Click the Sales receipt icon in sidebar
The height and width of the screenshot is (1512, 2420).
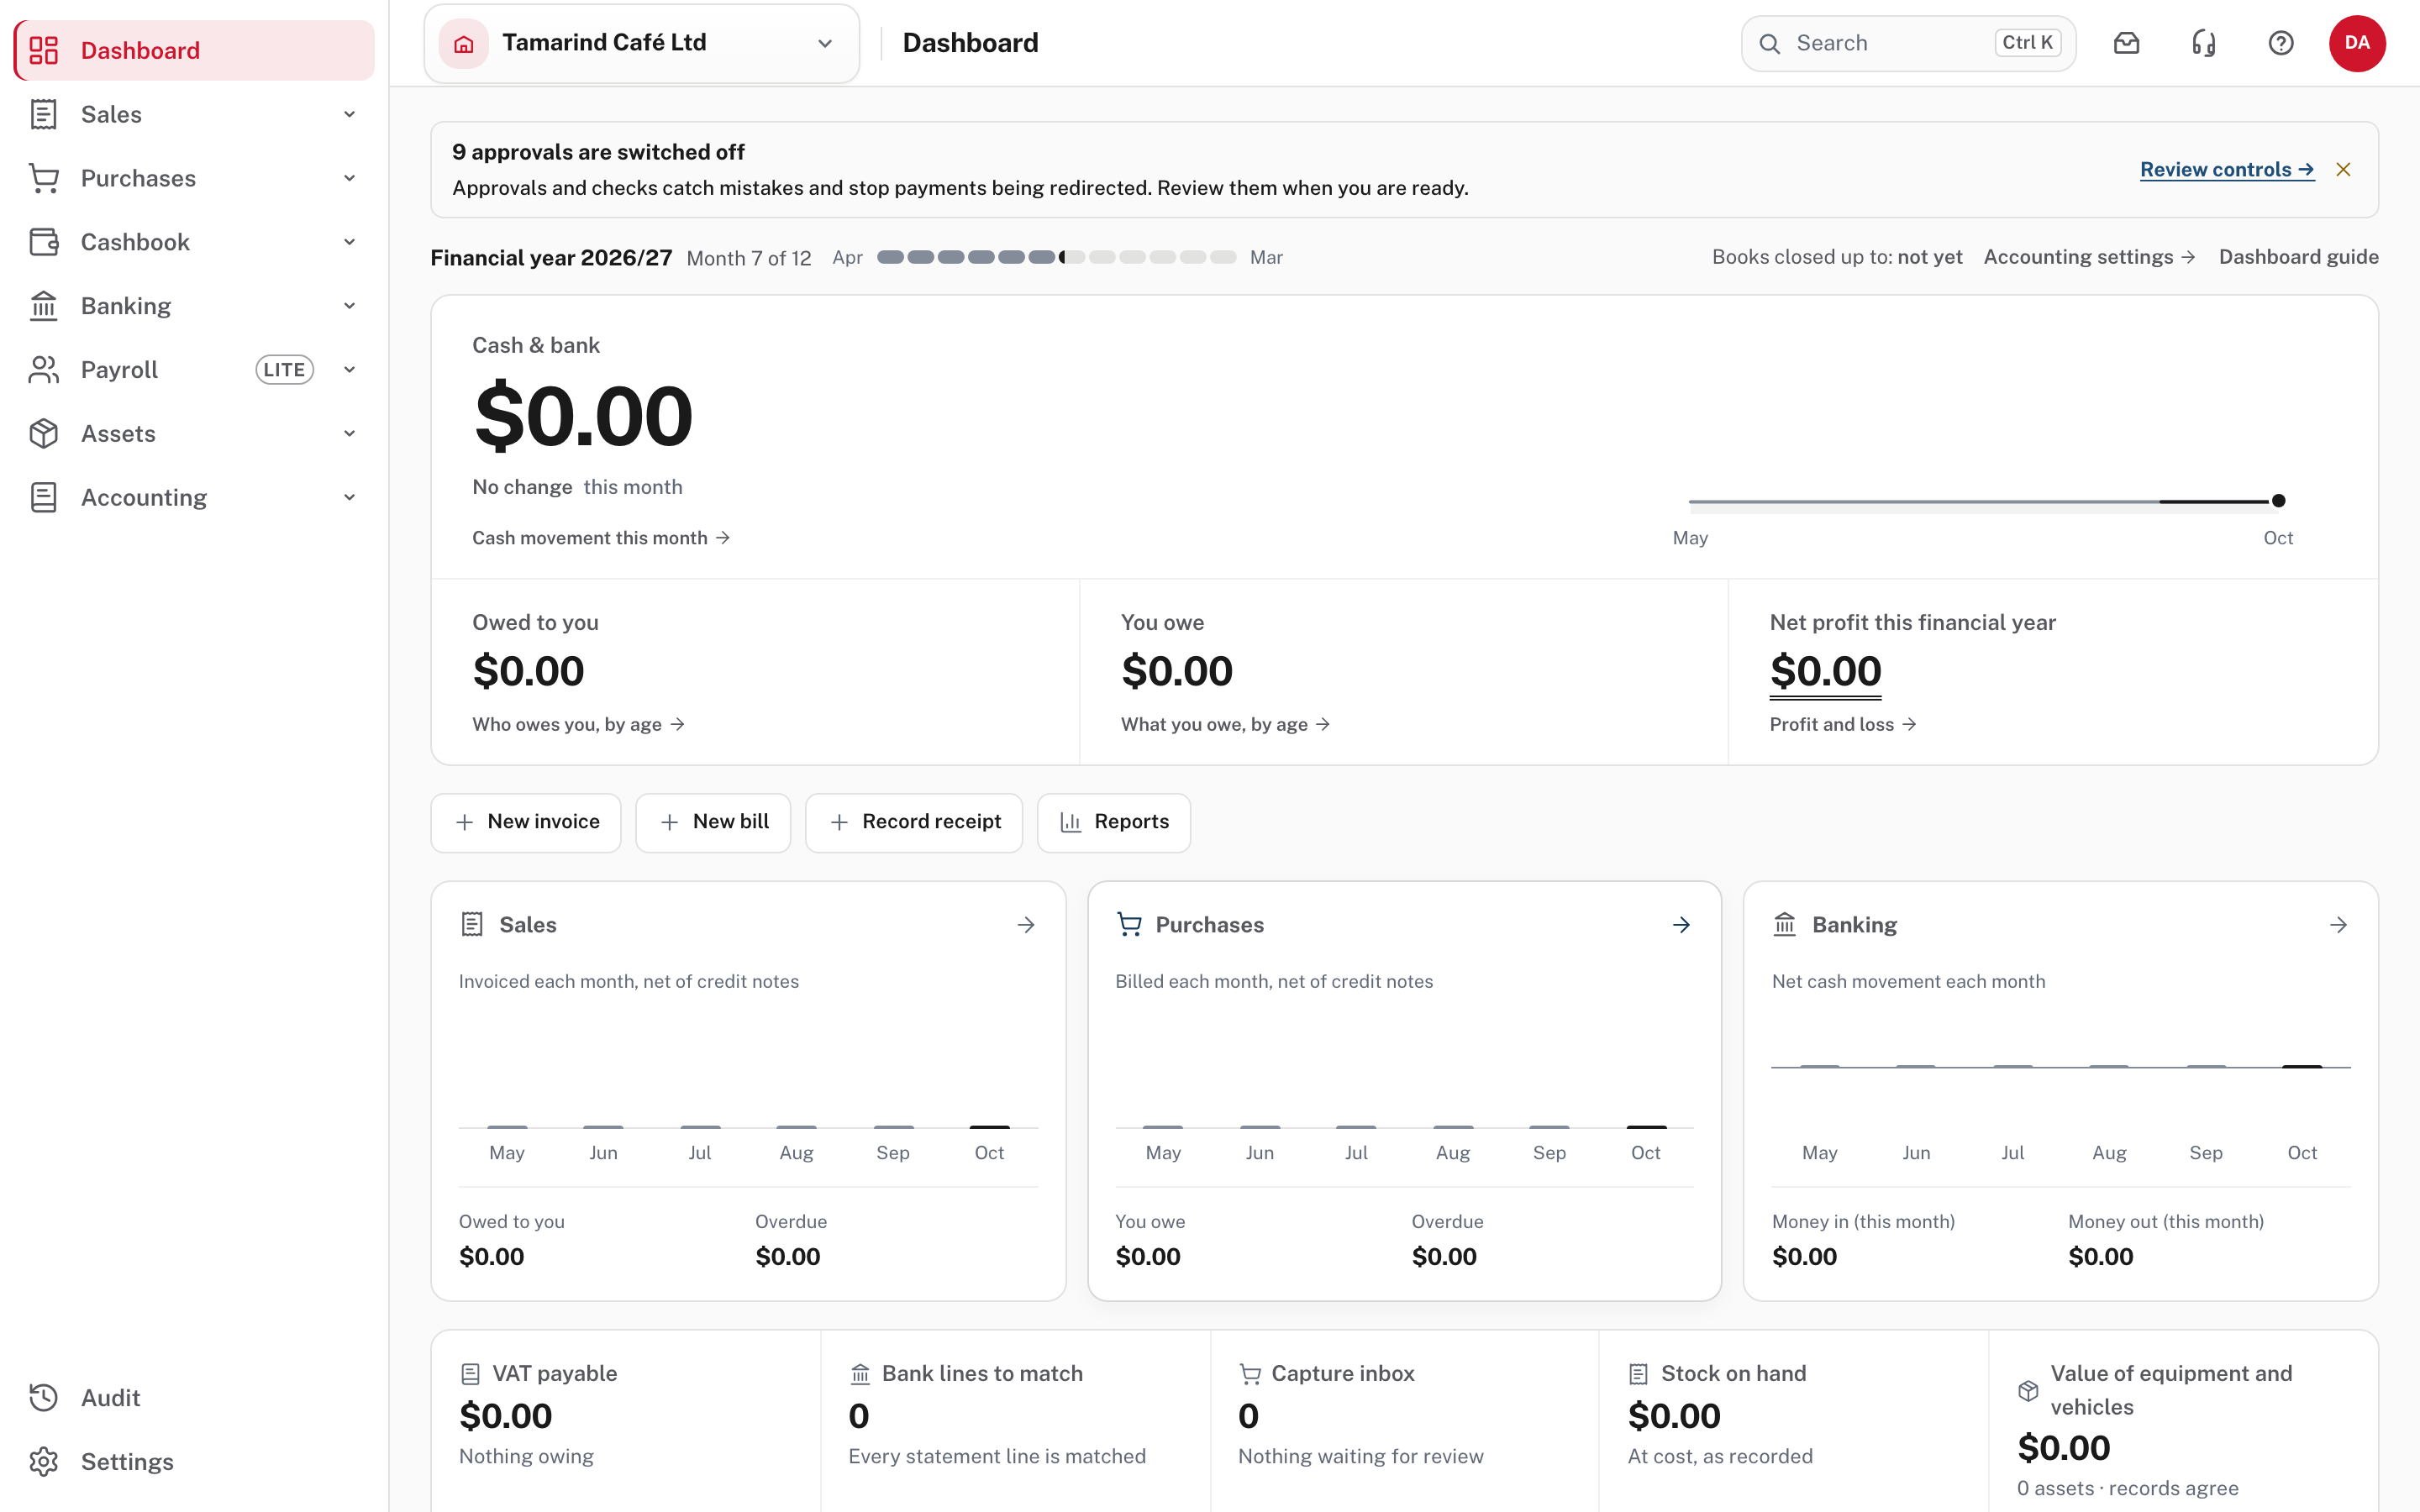(43, 114)
